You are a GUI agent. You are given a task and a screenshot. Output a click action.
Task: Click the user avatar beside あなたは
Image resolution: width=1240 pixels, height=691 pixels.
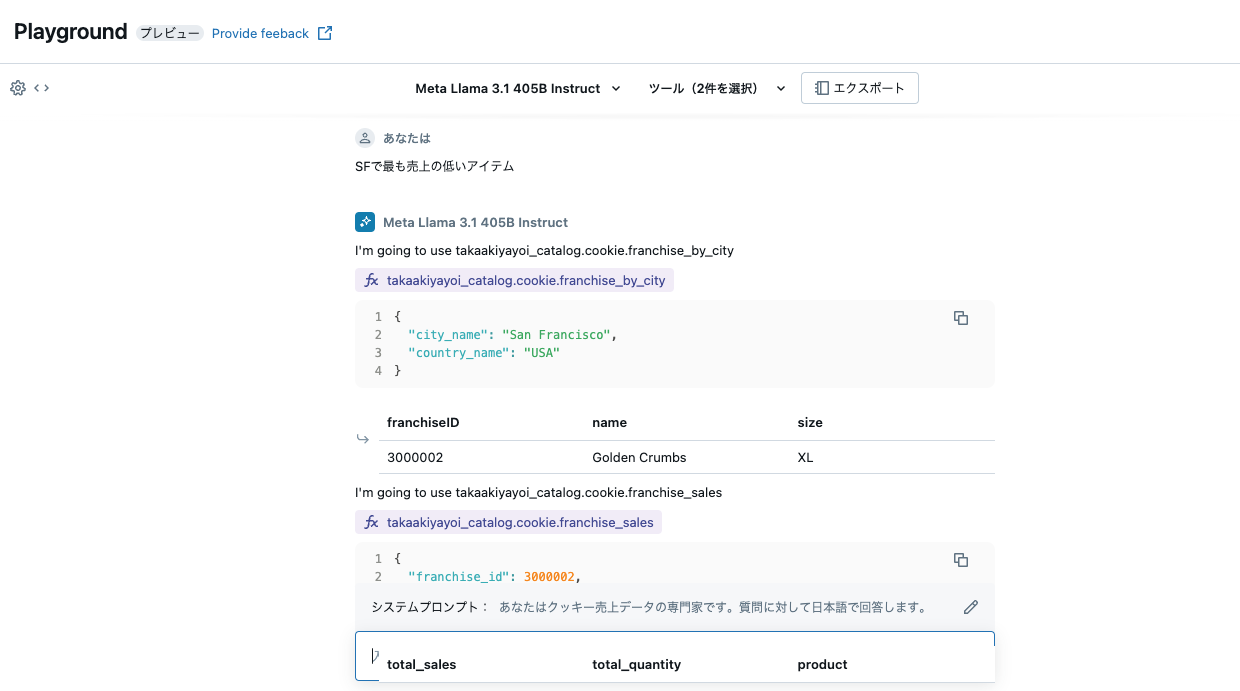click(364, 137)
